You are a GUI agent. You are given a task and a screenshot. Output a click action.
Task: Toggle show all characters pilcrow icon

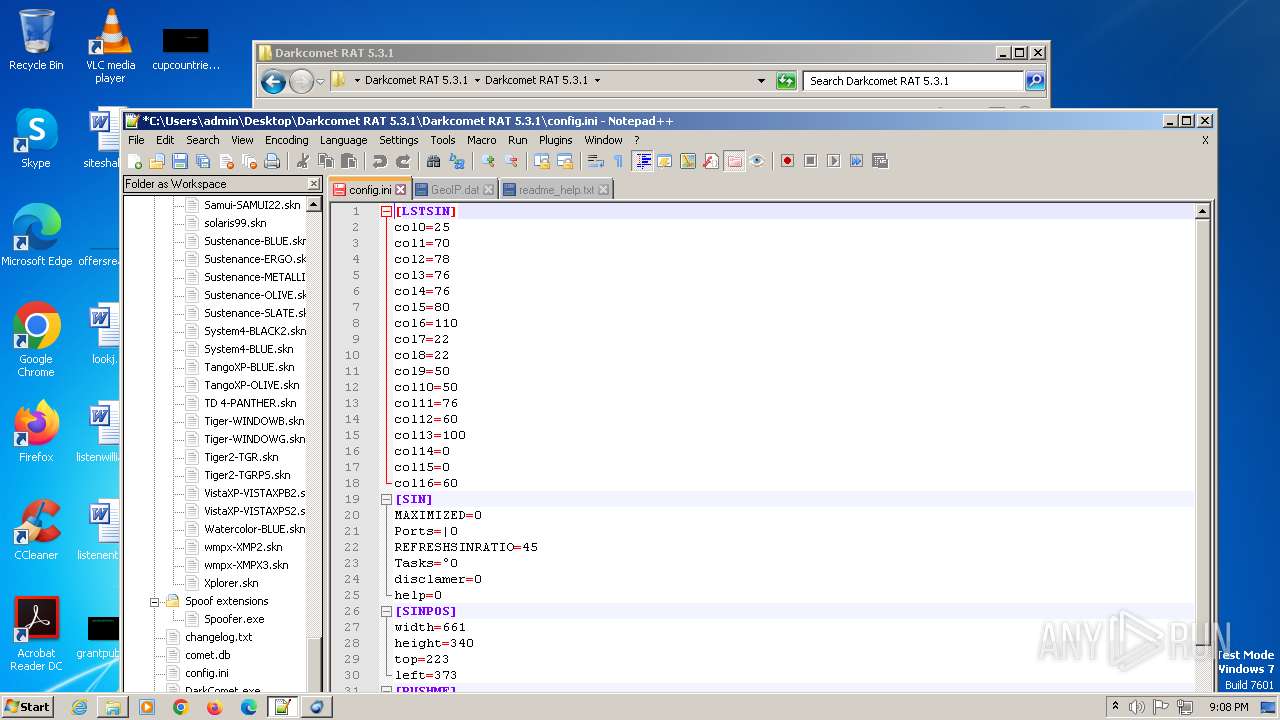[x=618, y=161]
